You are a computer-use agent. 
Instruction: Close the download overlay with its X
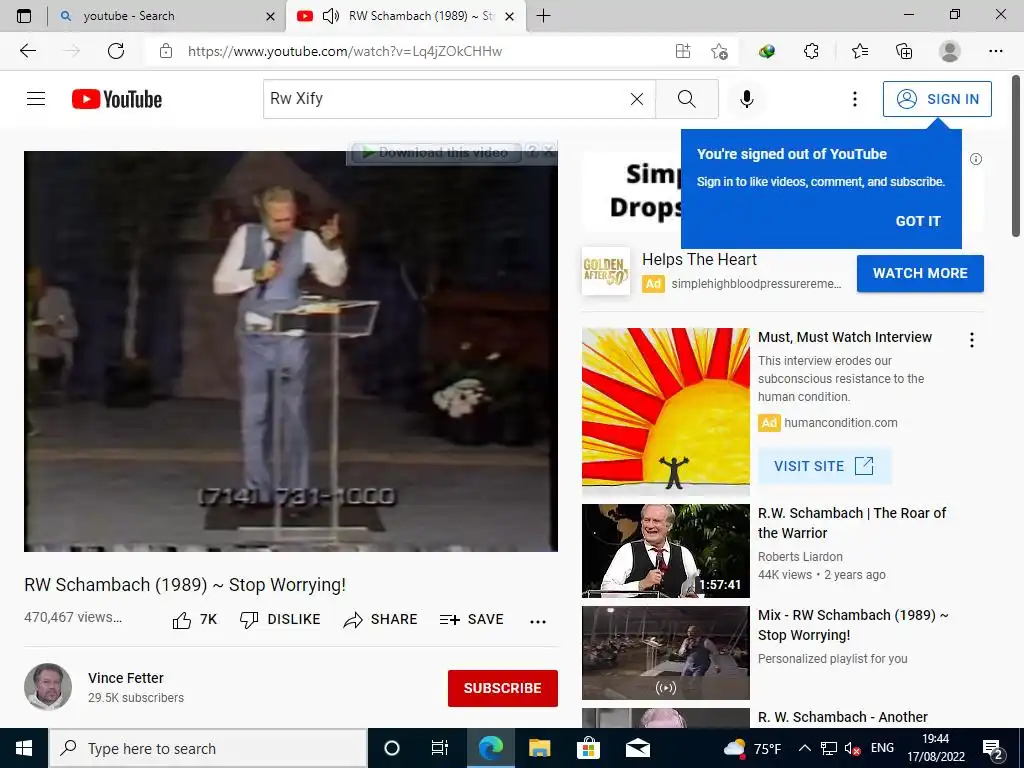(x=549, y=152)
